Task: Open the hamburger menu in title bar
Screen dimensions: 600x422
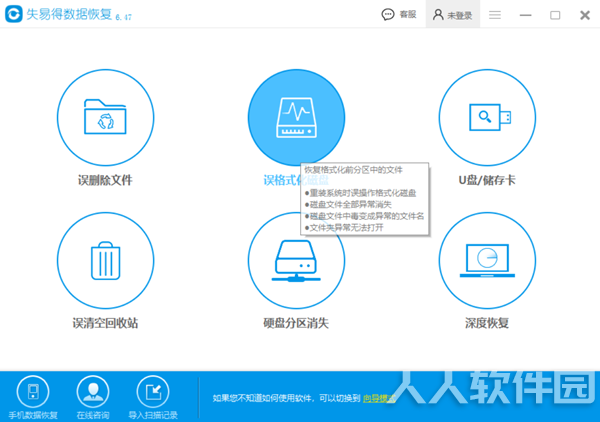Action: 495,15
